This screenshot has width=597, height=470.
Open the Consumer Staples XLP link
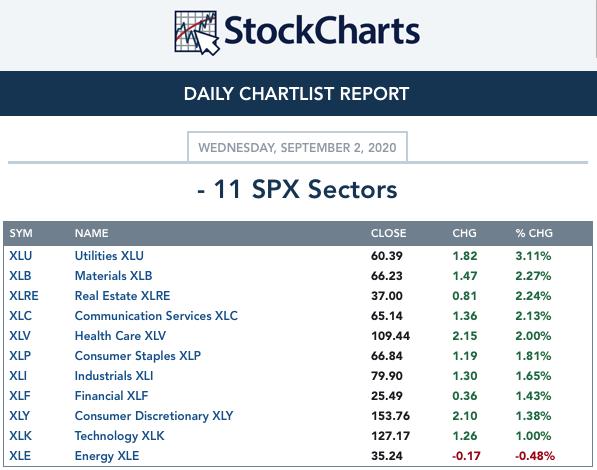(x=137, y=355)
